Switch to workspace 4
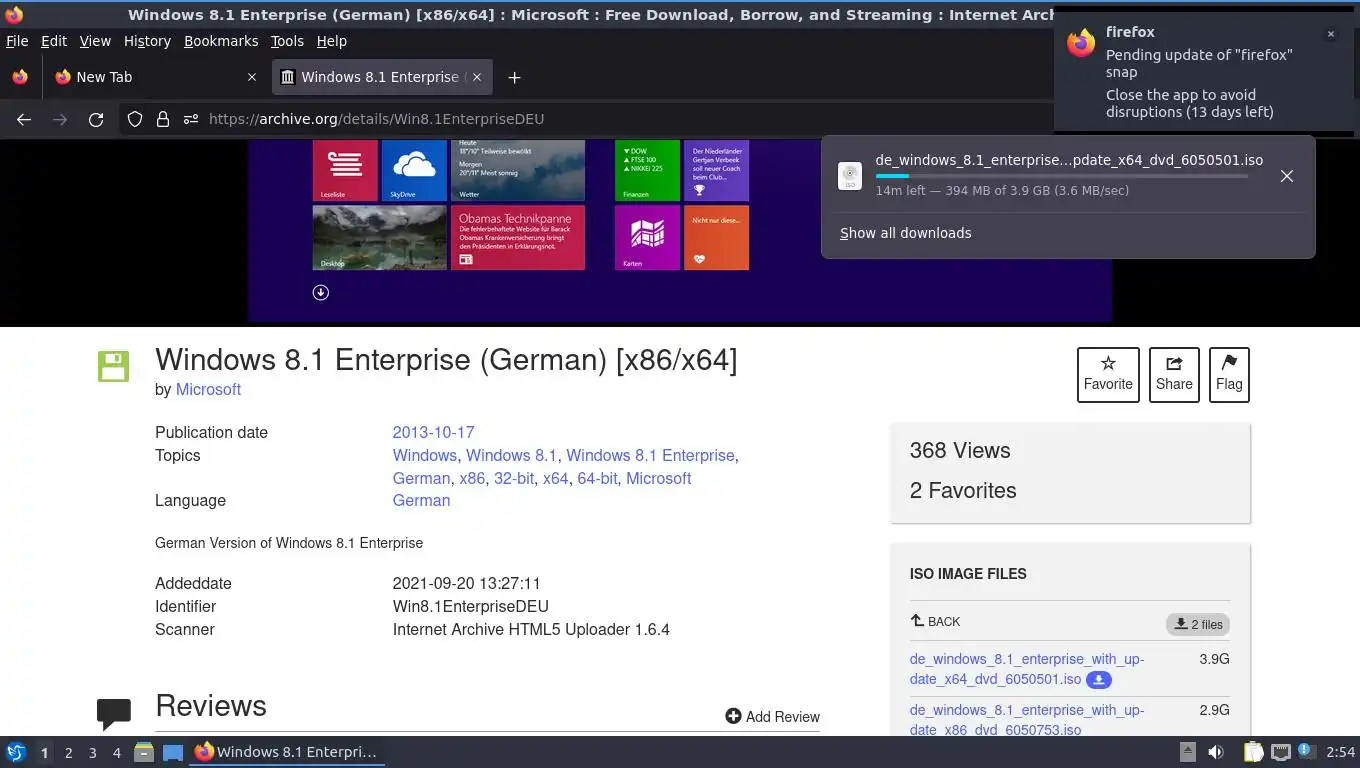1360x768 pixels. click(x=116, y=753)
